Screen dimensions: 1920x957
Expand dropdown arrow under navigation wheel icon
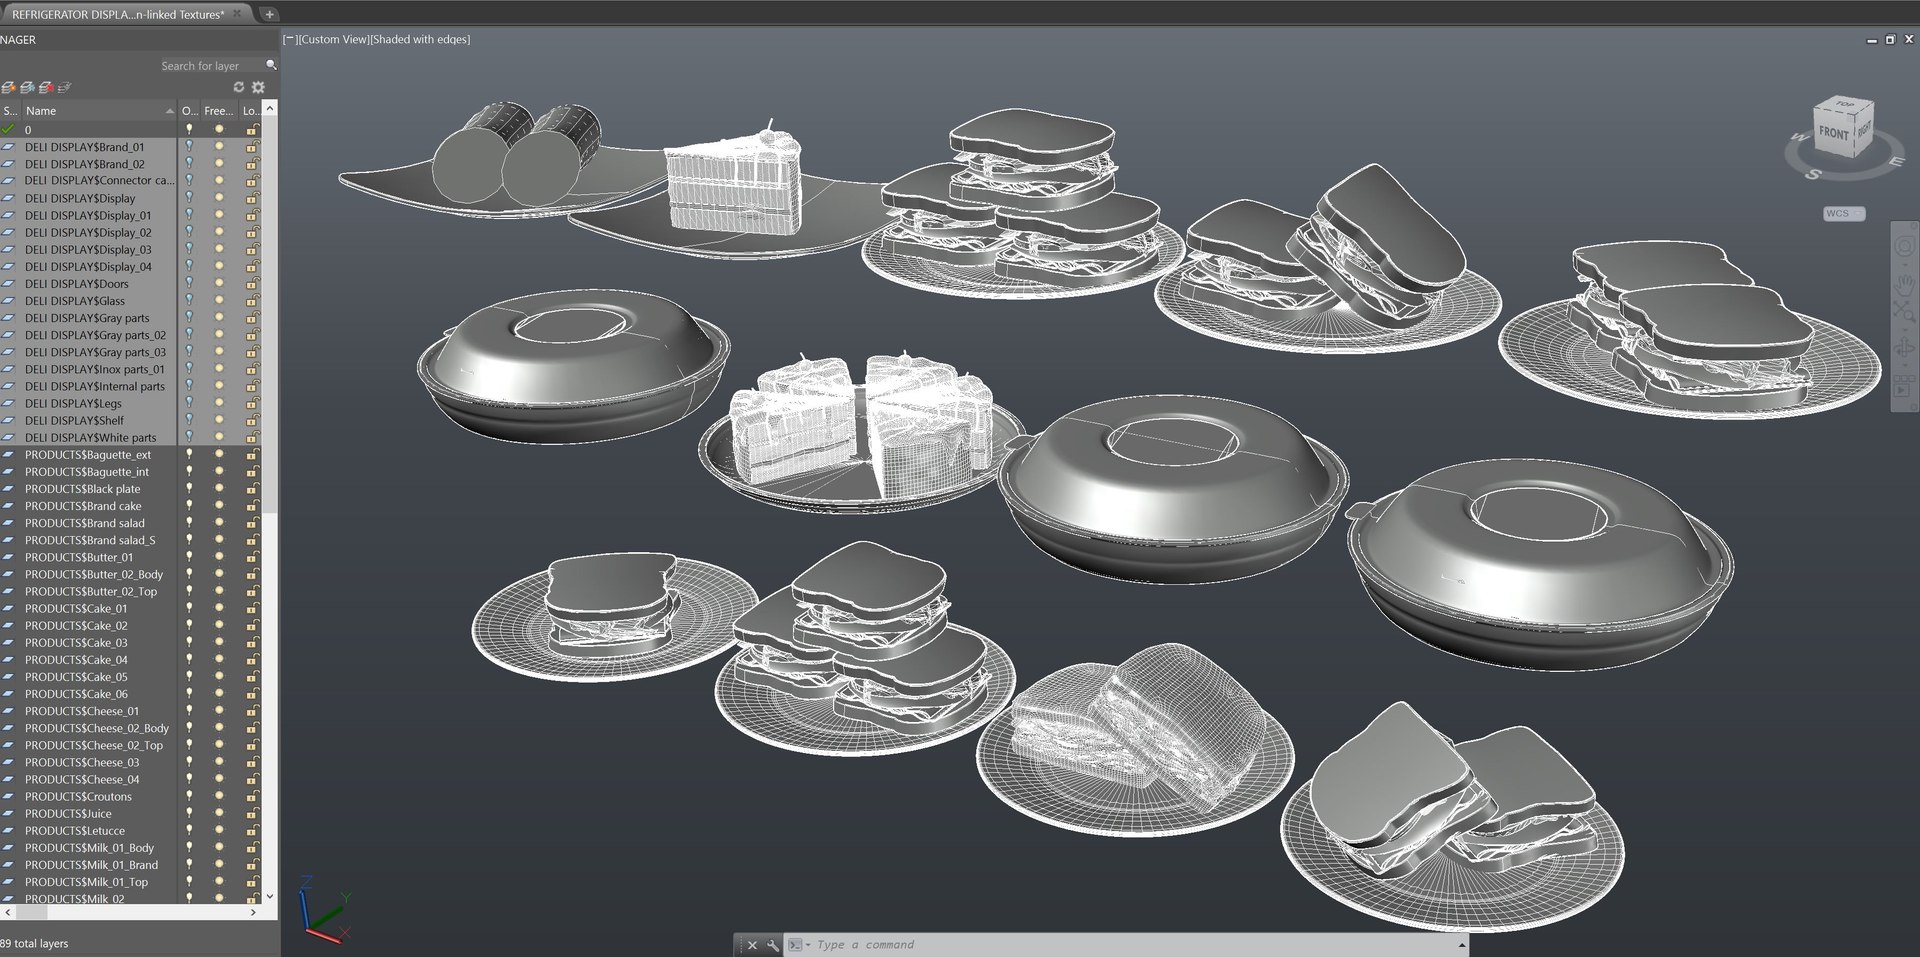tap(1905, 264)
